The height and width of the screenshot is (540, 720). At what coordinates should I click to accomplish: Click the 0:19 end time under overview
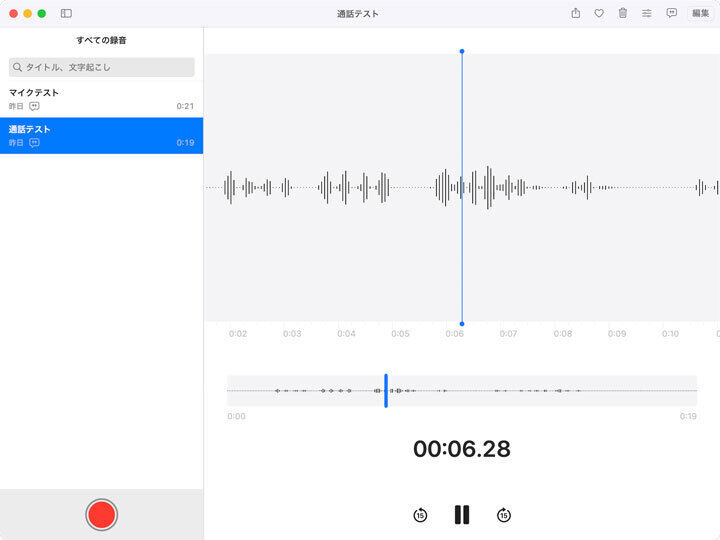(x=688, y=416)
